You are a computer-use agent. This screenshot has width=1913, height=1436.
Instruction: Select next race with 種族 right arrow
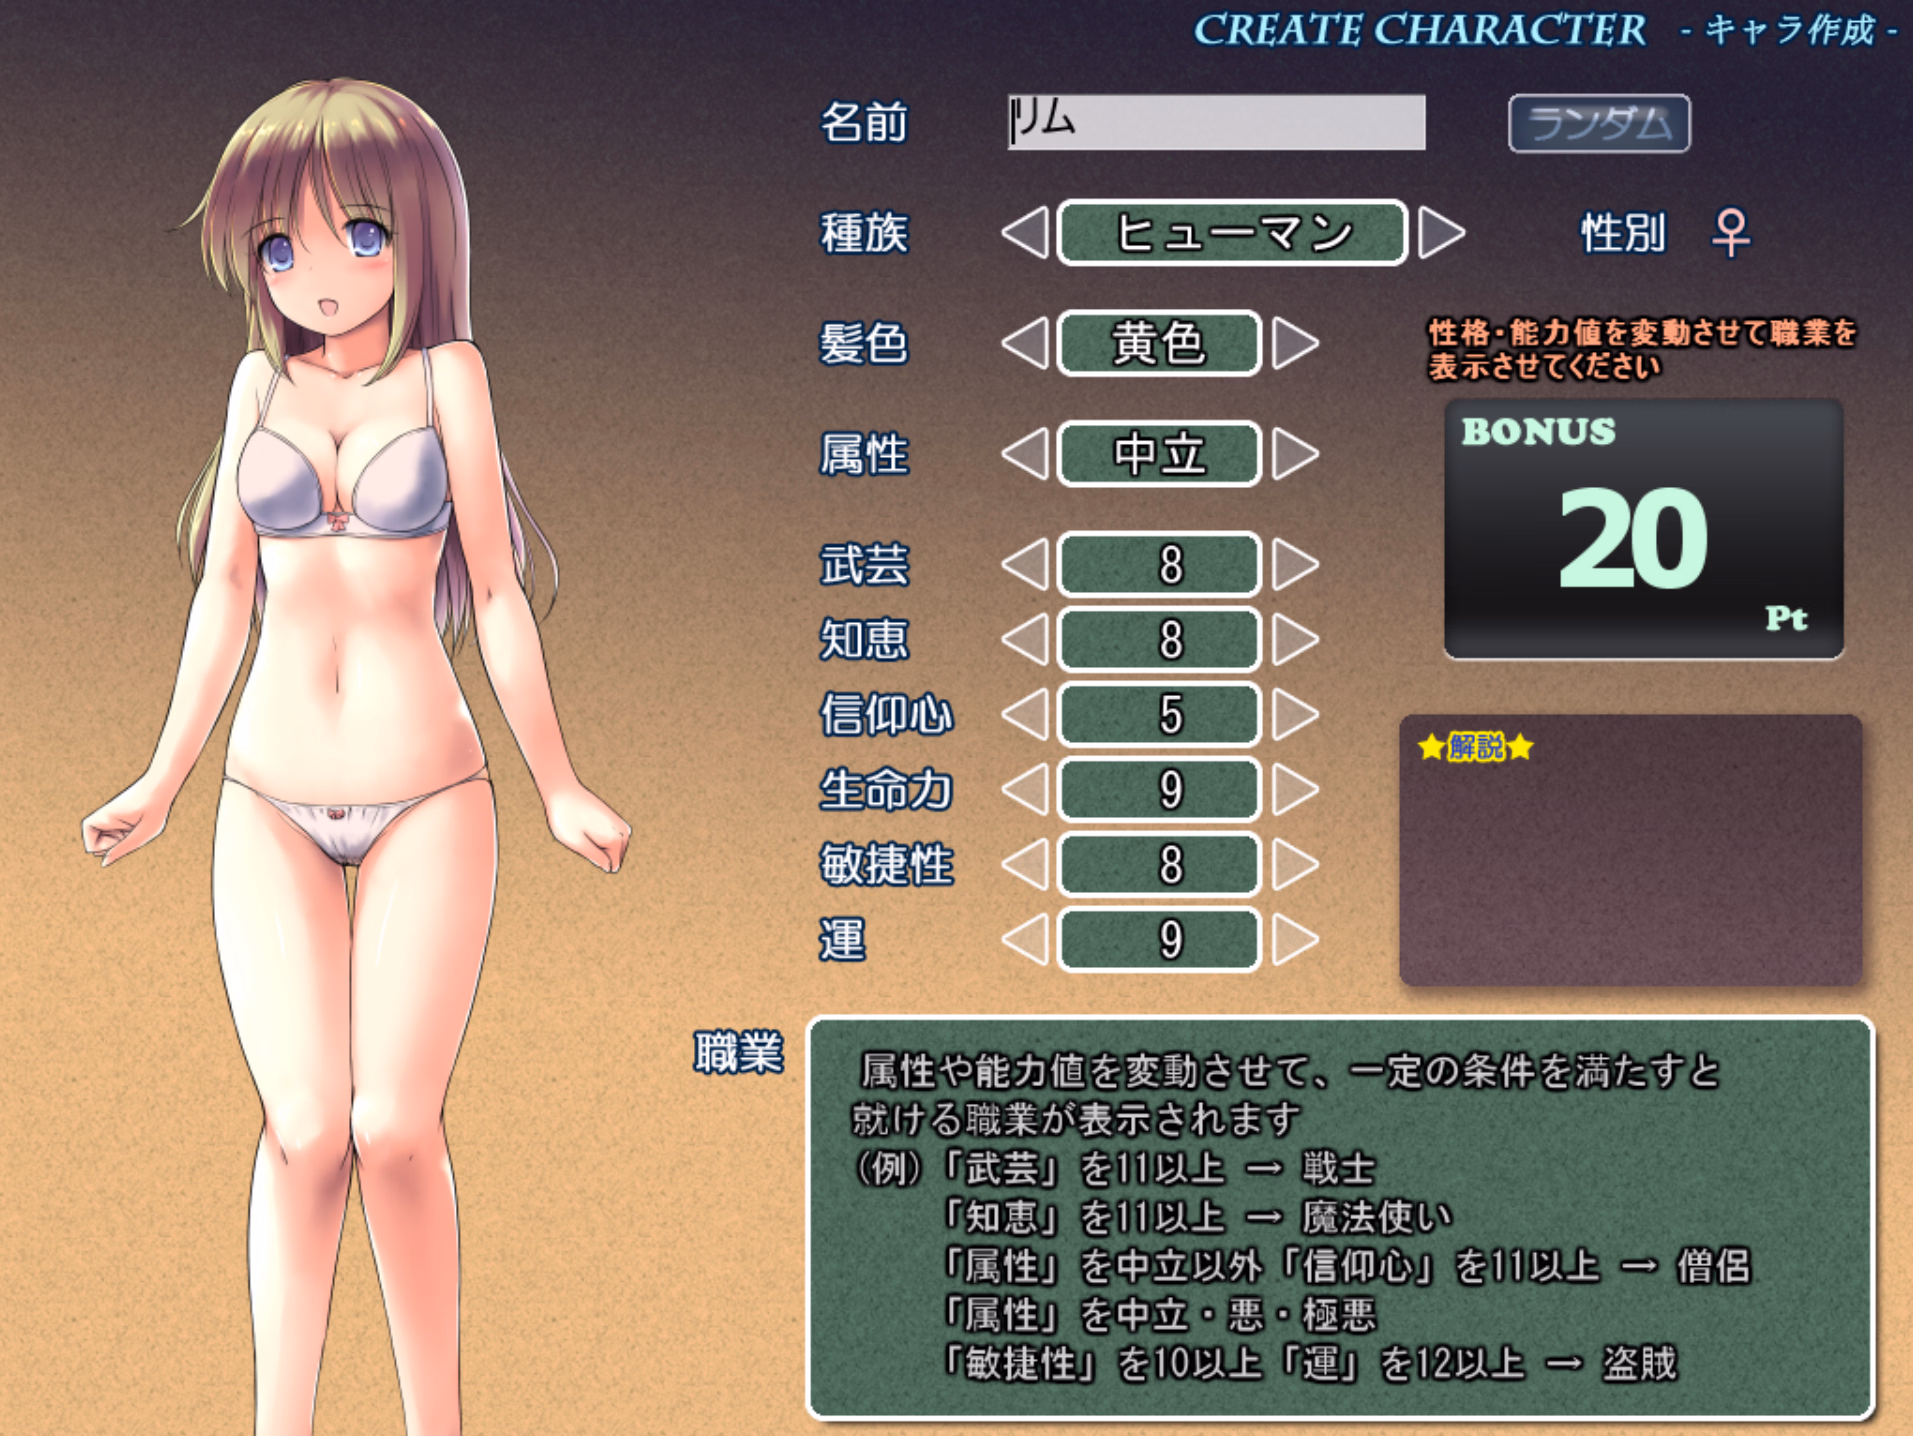coord(1440,233)
